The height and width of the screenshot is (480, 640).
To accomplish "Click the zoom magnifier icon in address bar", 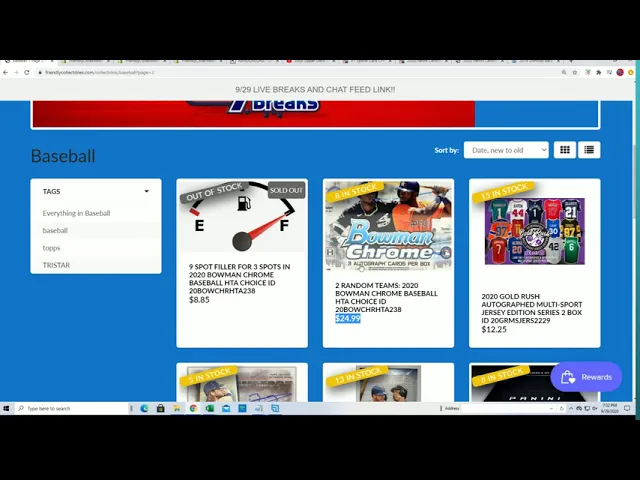I will pos(564,72).
